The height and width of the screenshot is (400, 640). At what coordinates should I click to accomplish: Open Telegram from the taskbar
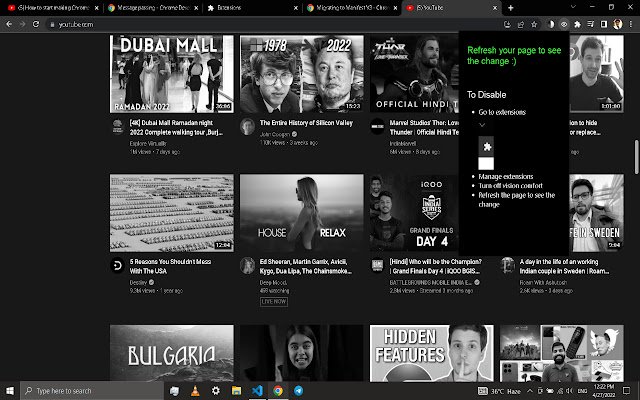pos(298,391)
